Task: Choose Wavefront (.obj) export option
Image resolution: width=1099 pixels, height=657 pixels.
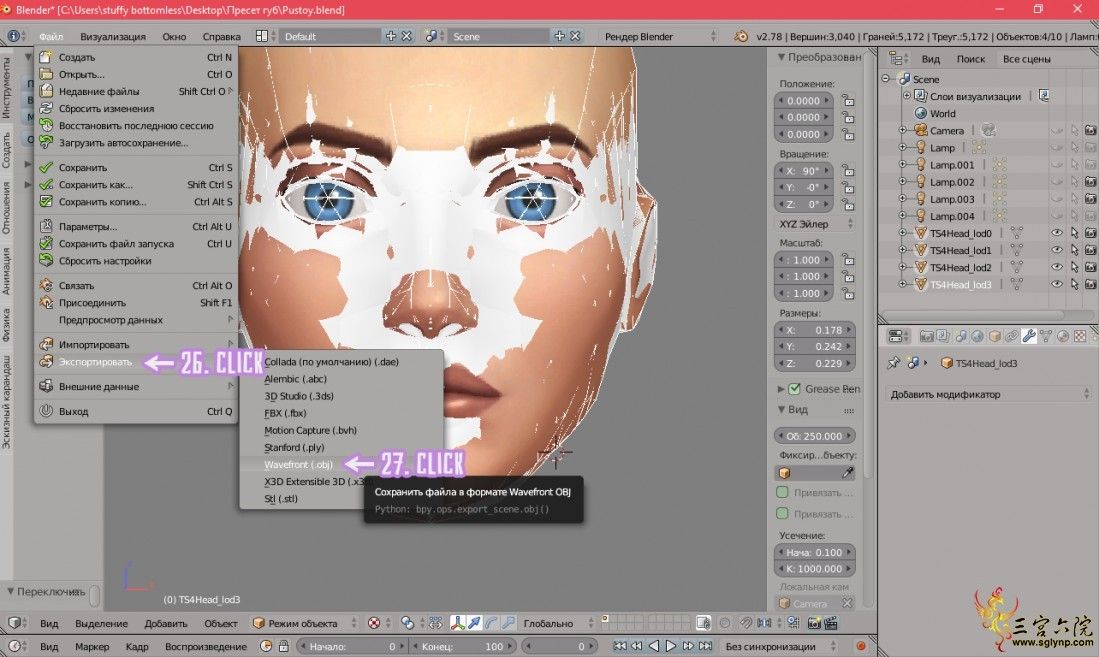Action: point(299,464)
